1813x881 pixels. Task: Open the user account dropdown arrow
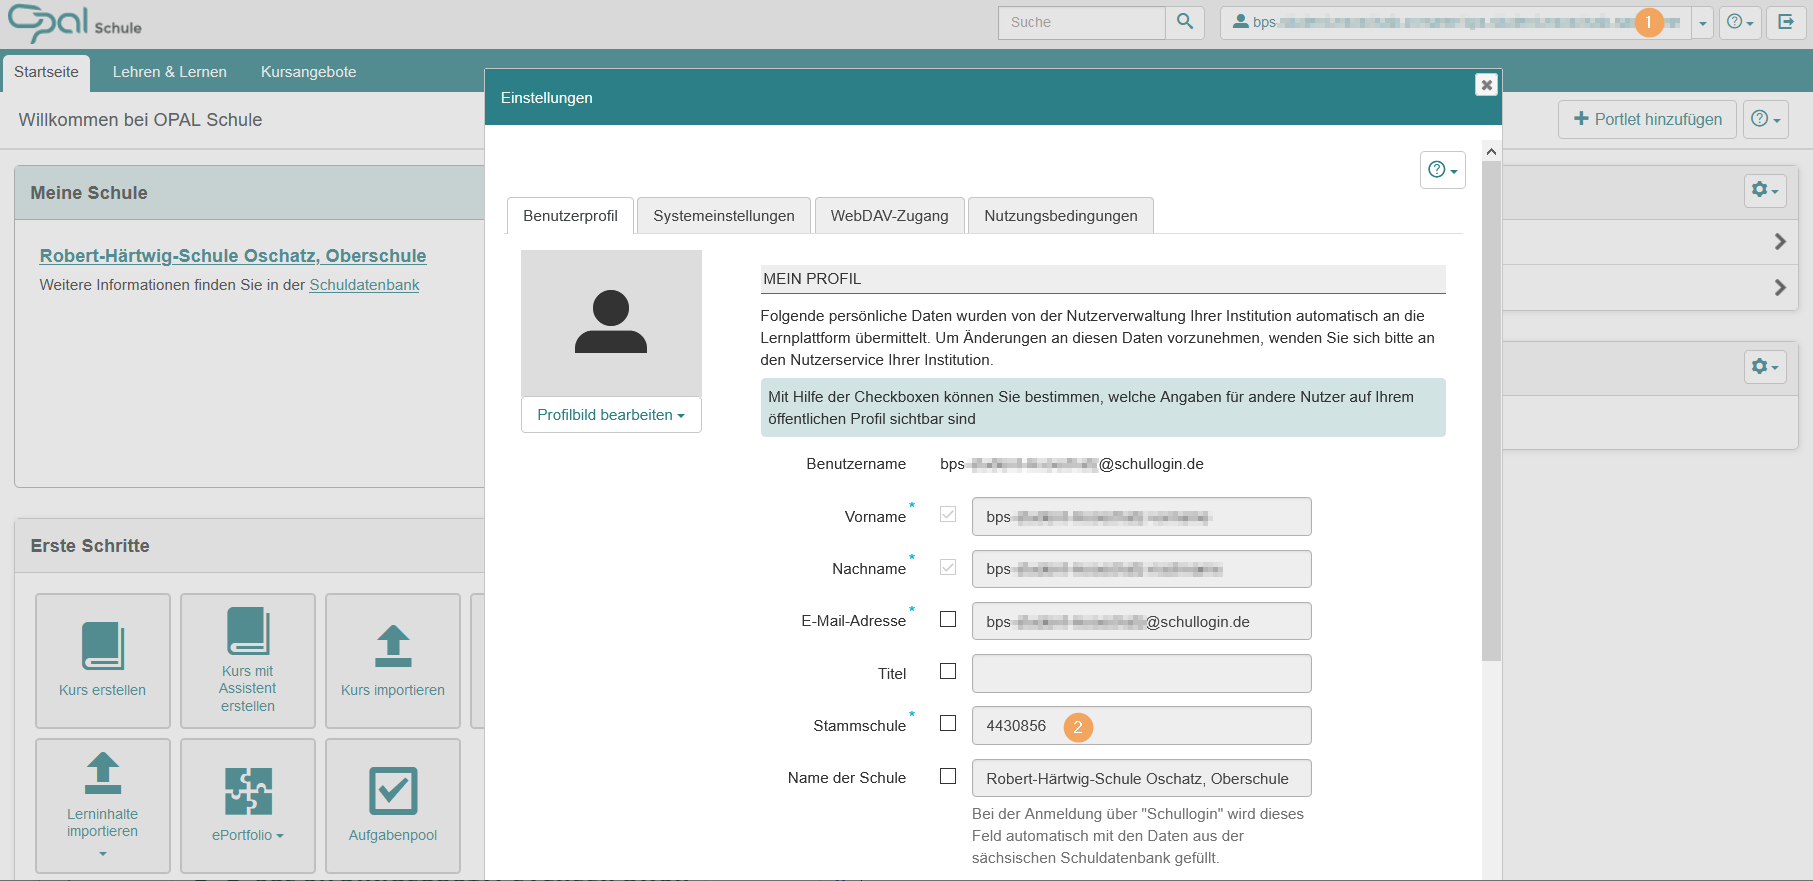coord(1702,23)
